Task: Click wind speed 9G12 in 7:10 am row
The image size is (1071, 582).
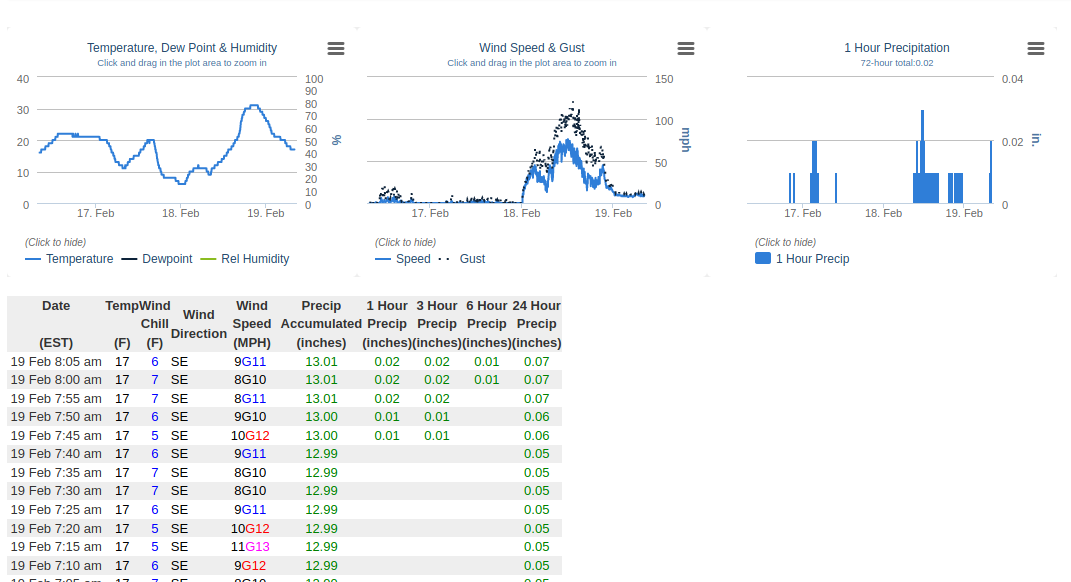Action: tap(250, 566)
